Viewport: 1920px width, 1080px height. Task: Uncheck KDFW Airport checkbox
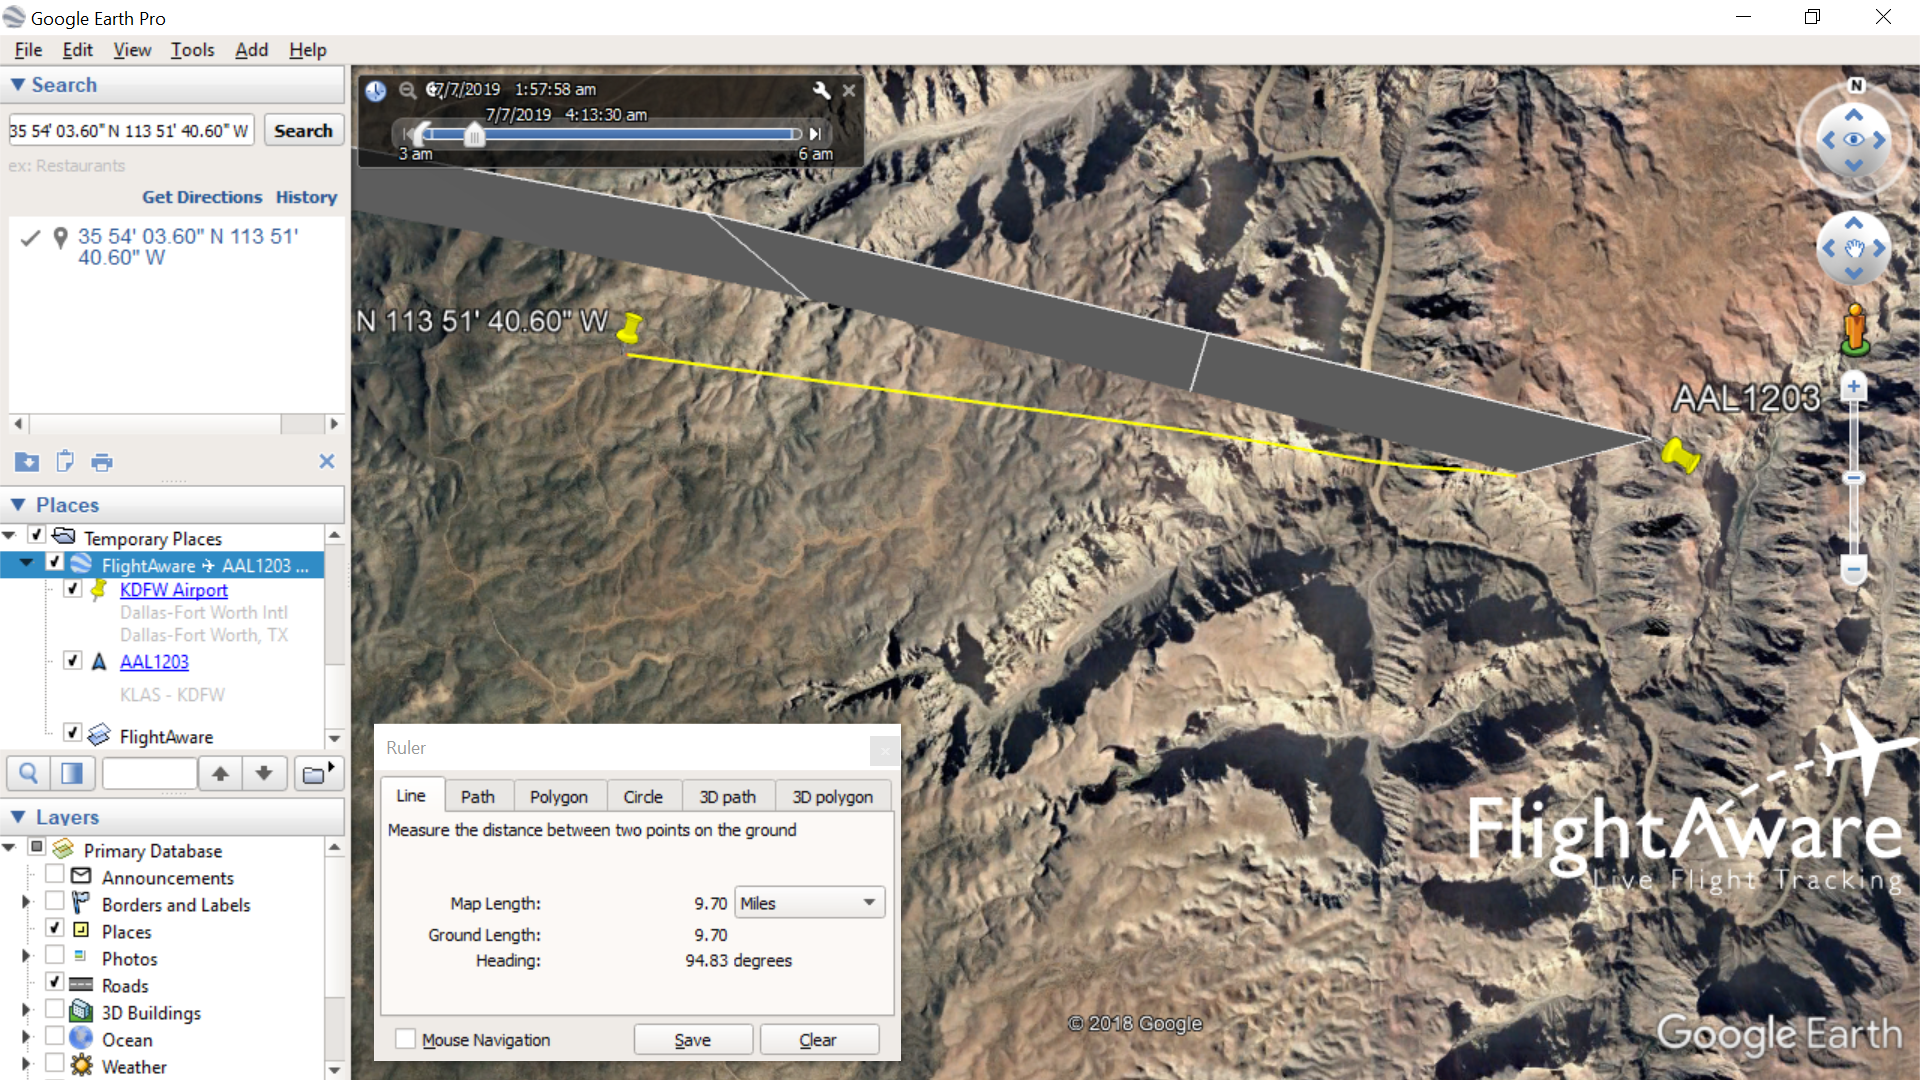coord(73,588)
